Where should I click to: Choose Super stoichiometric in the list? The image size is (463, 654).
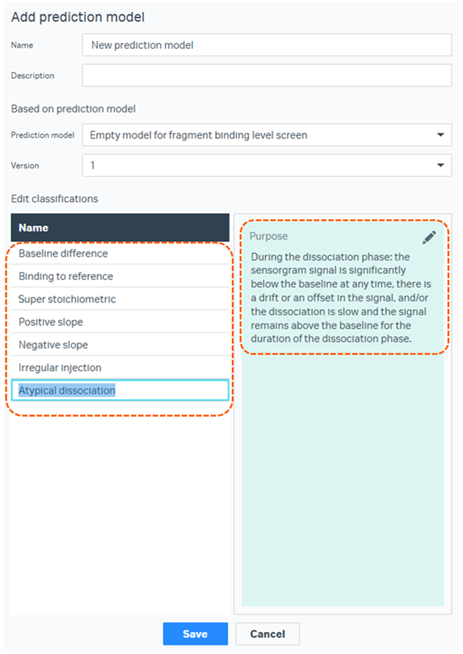click(x=120, y=299)
